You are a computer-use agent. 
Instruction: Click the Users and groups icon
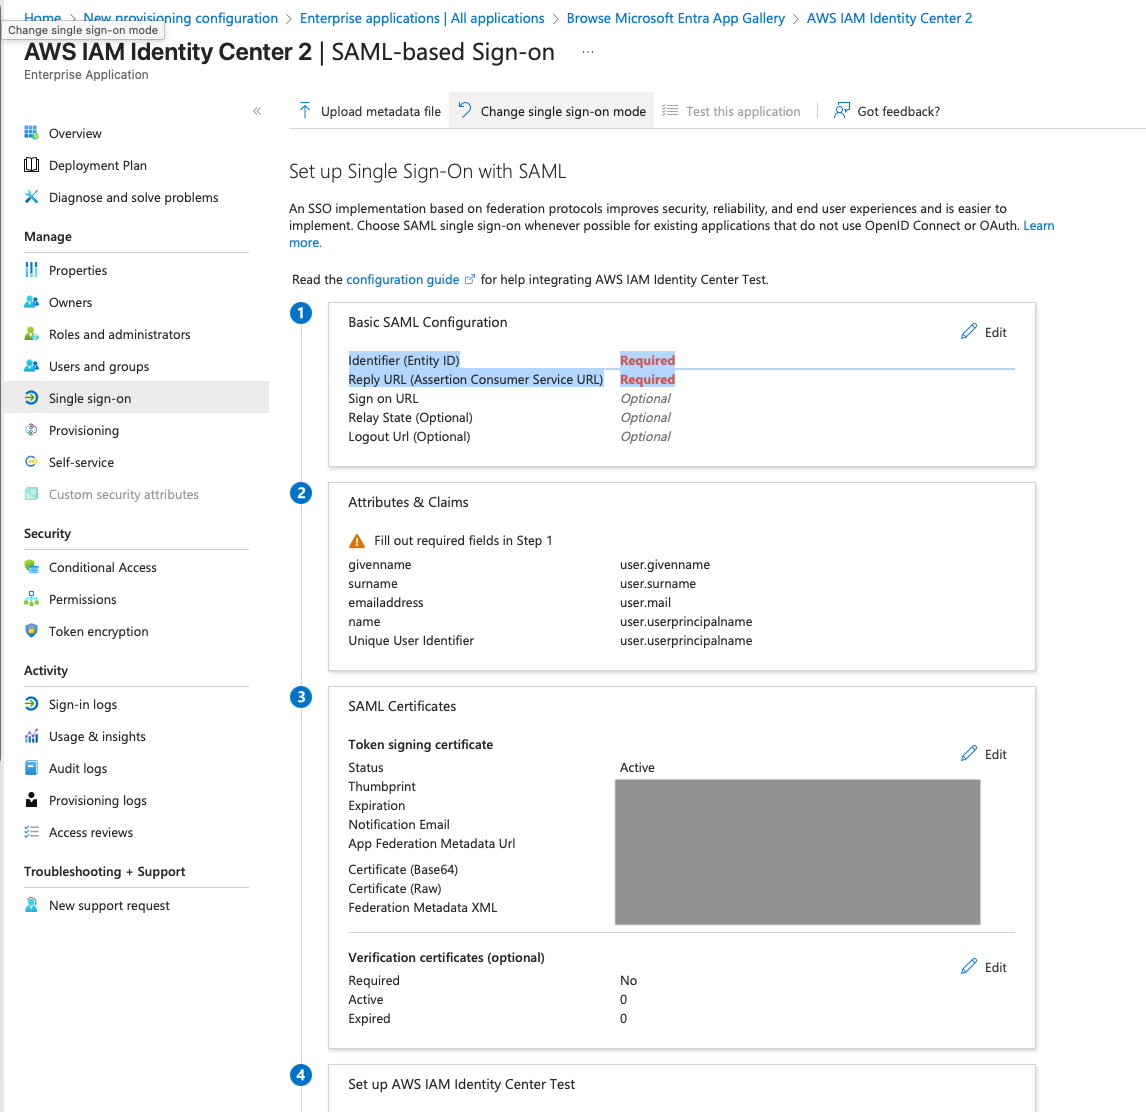coord(31,366)
